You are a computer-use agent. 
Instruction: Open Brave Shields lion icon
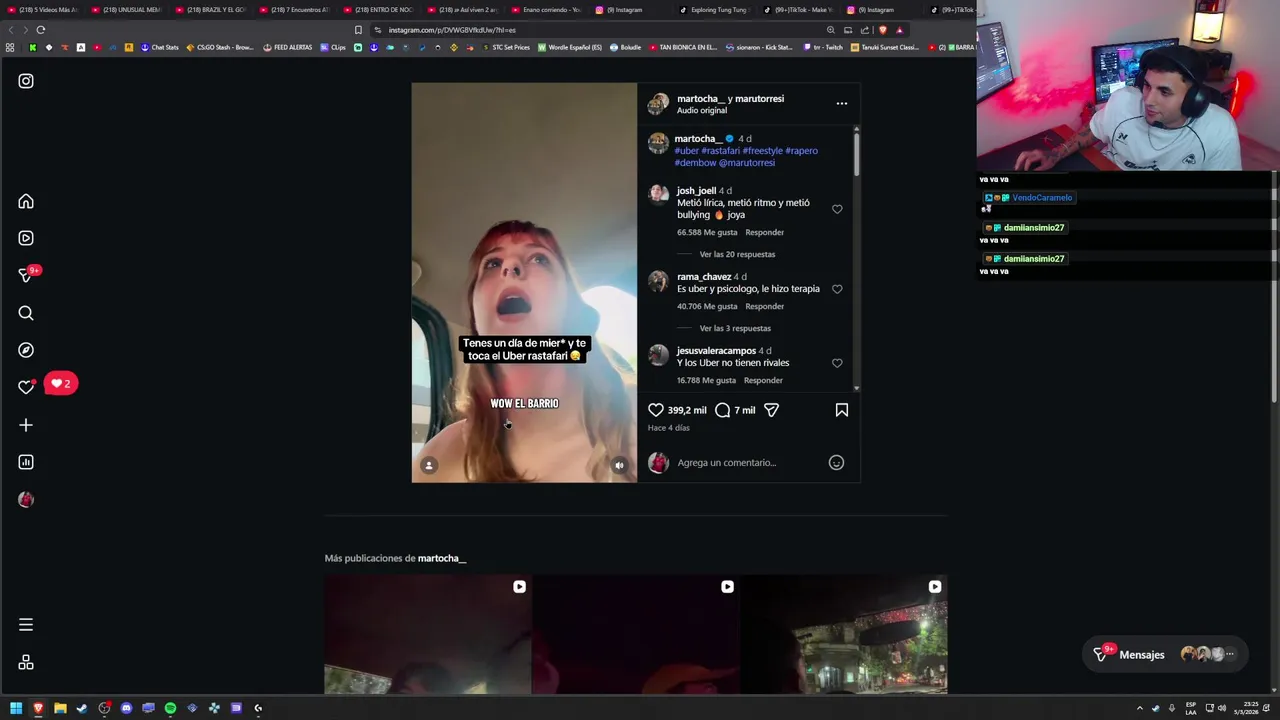(x=882, y=30)
